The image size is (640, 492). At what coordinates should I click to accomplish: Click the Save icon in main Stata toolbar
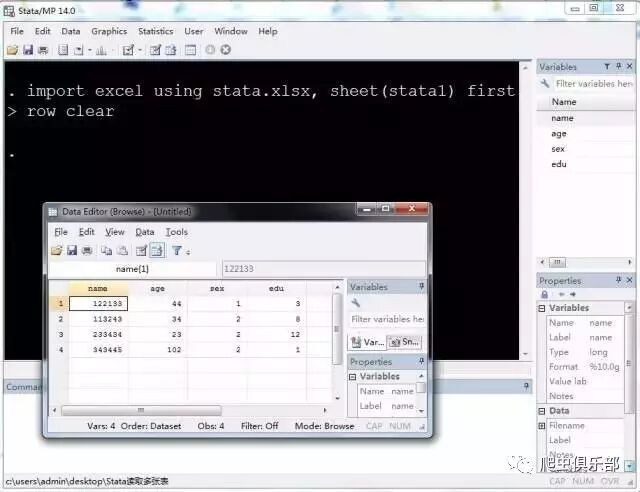click(28, 50)
